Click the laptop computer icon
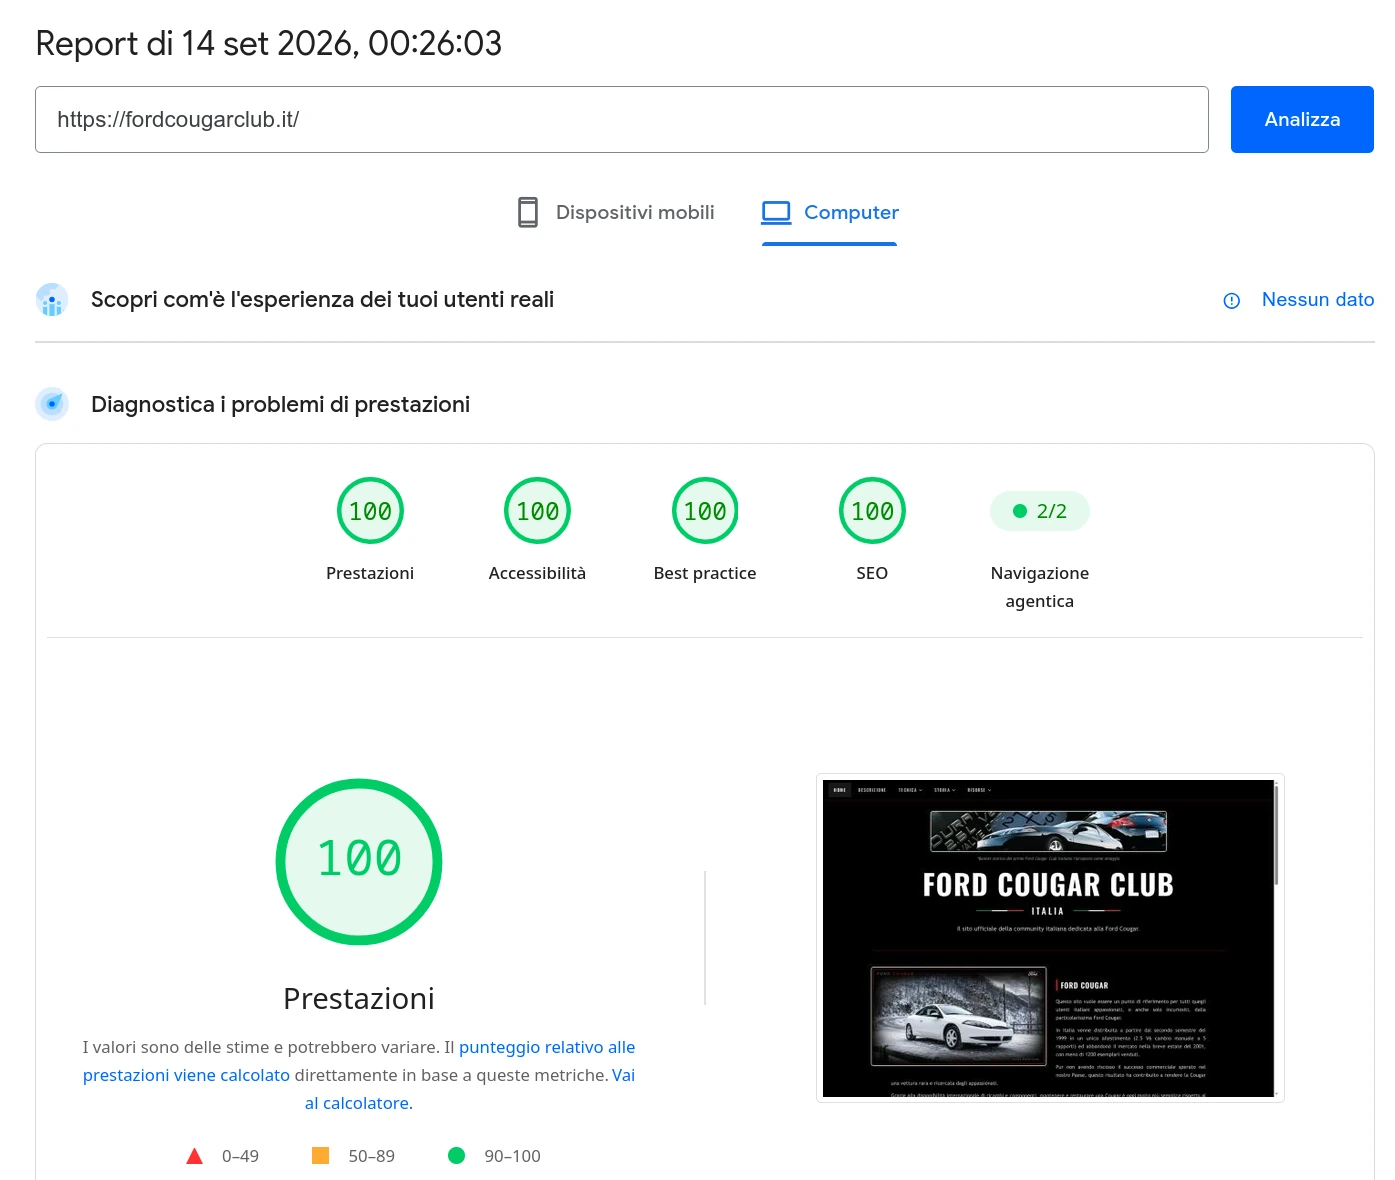1395x1180 pixels. (x=776, y=212)
